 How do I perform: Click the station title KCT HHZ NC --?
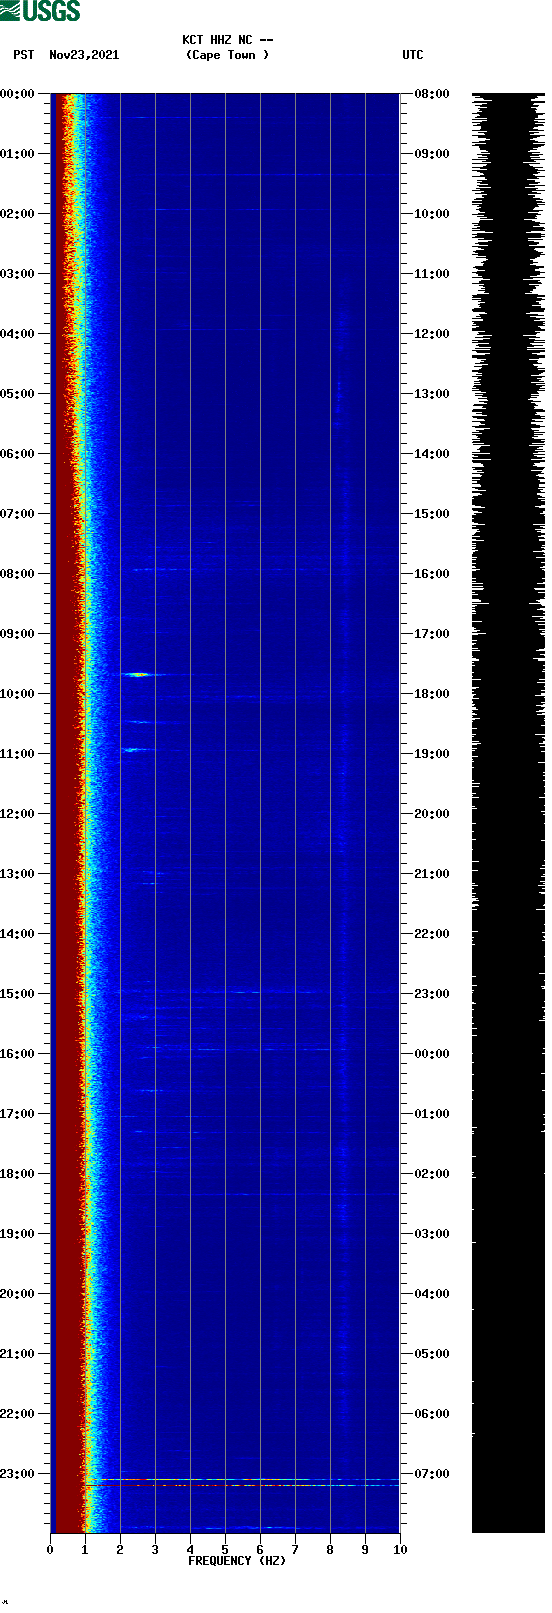pos(228,40)
